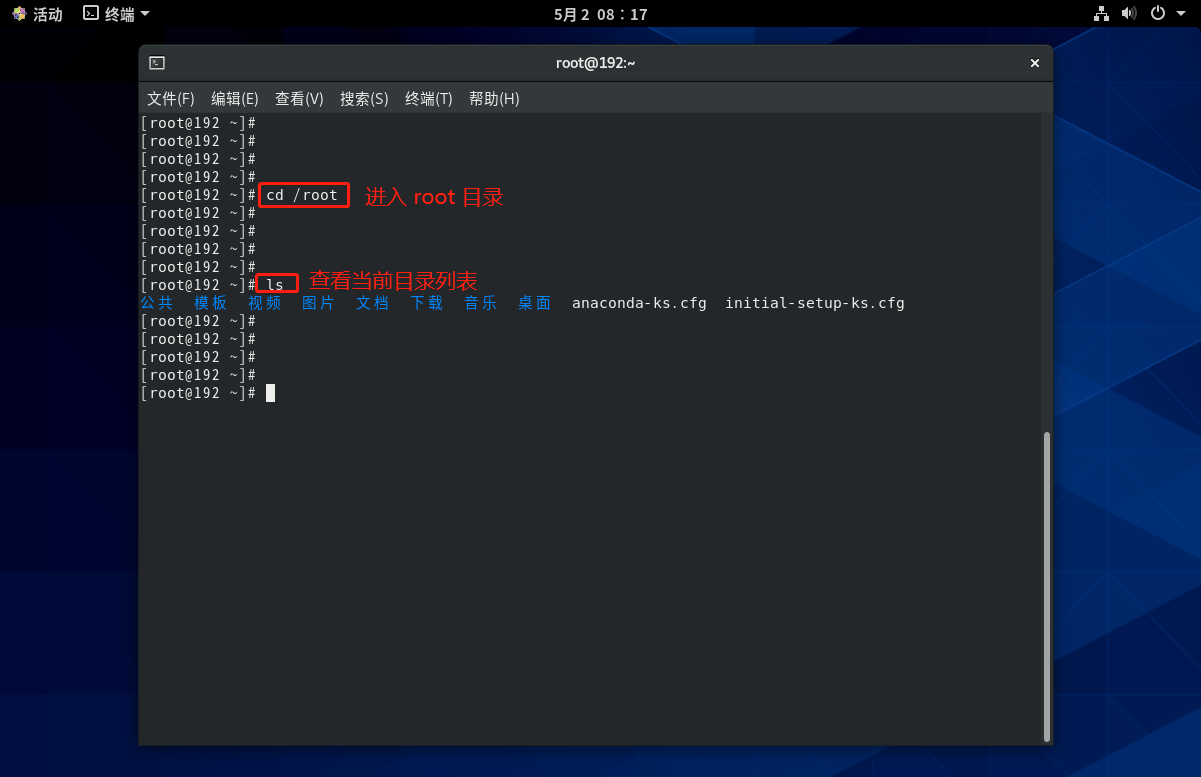Expand the system menu dropdown arrow

point(1181,14)
